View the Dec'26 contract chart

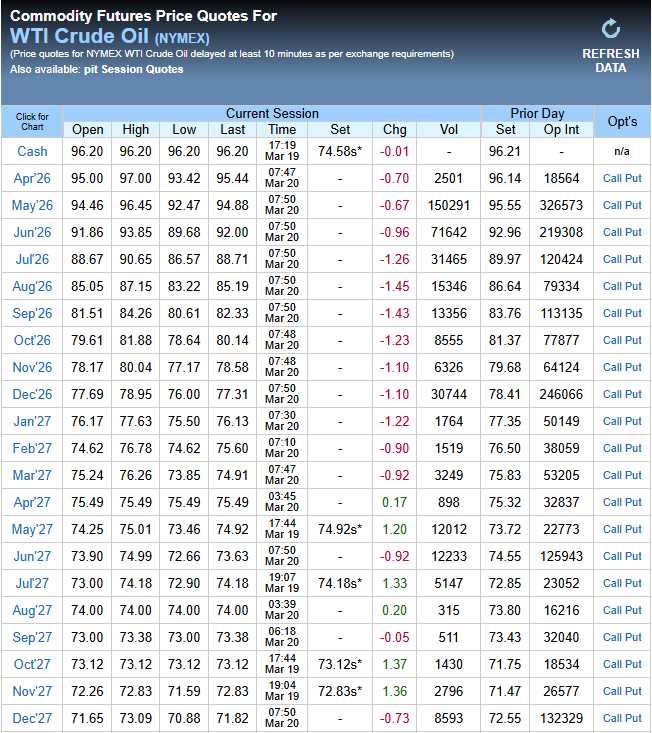[32, 394]
